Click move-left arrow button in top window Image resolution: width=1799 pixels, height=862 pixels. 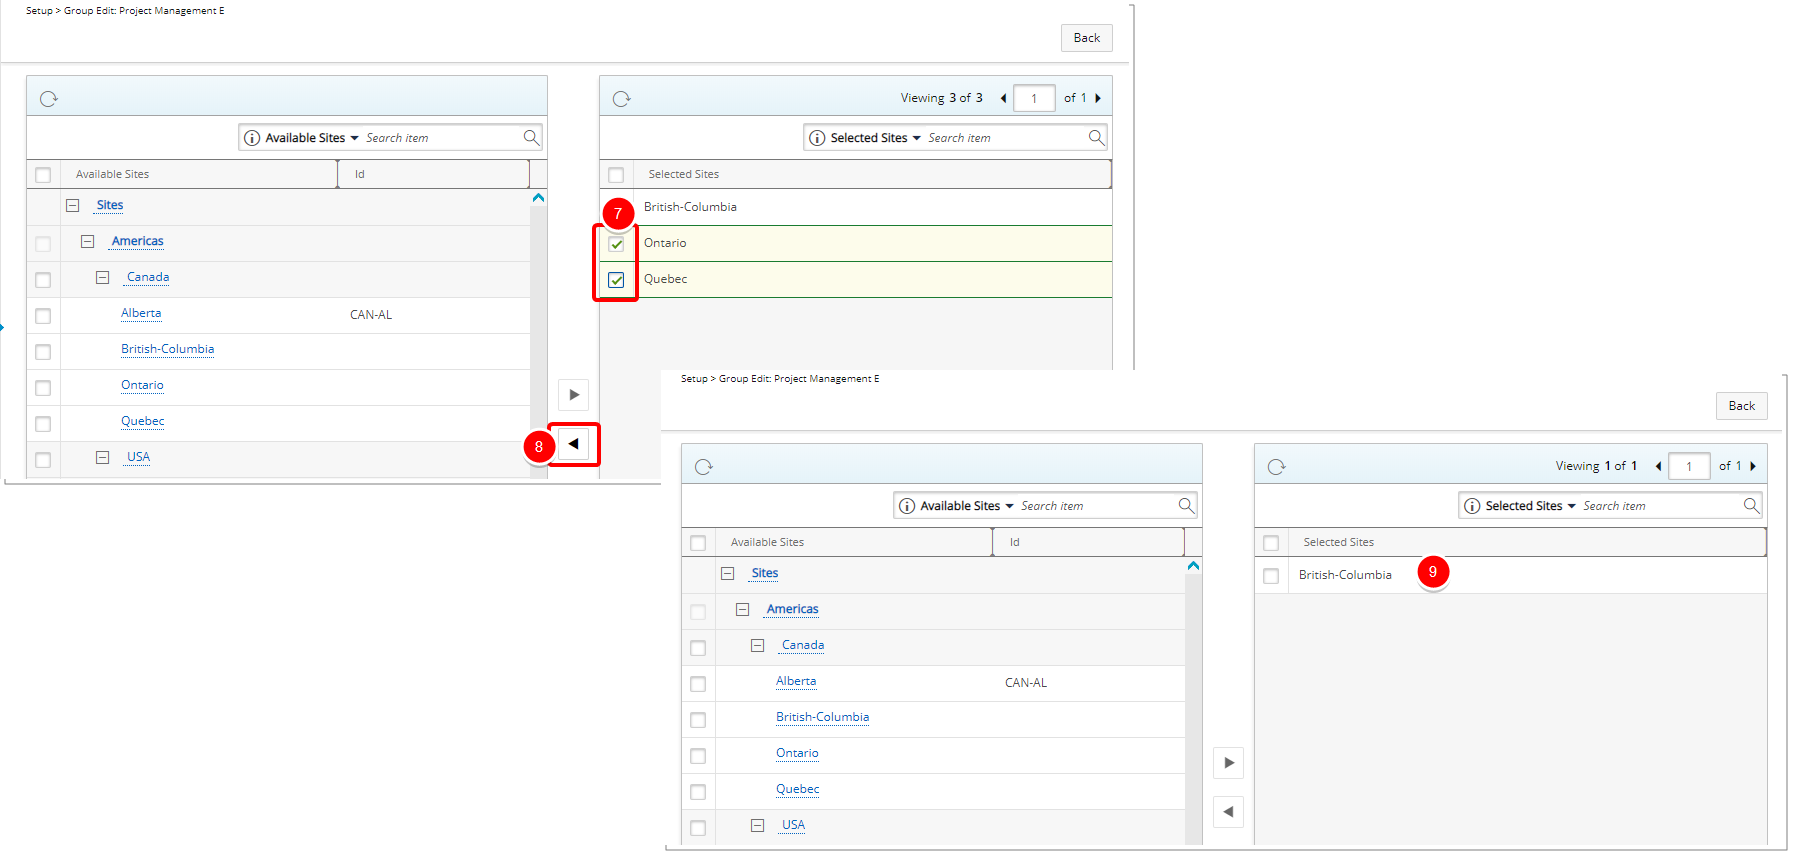click(574, 443)
